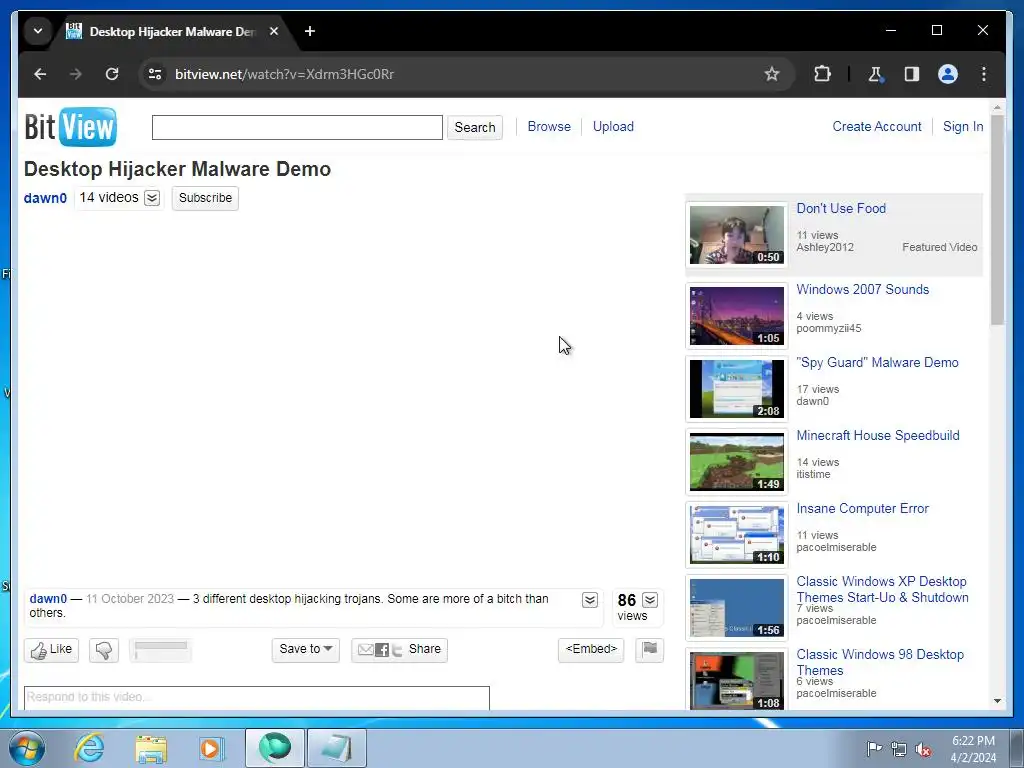Open the Minecraft House Speedbuild link

878,436
